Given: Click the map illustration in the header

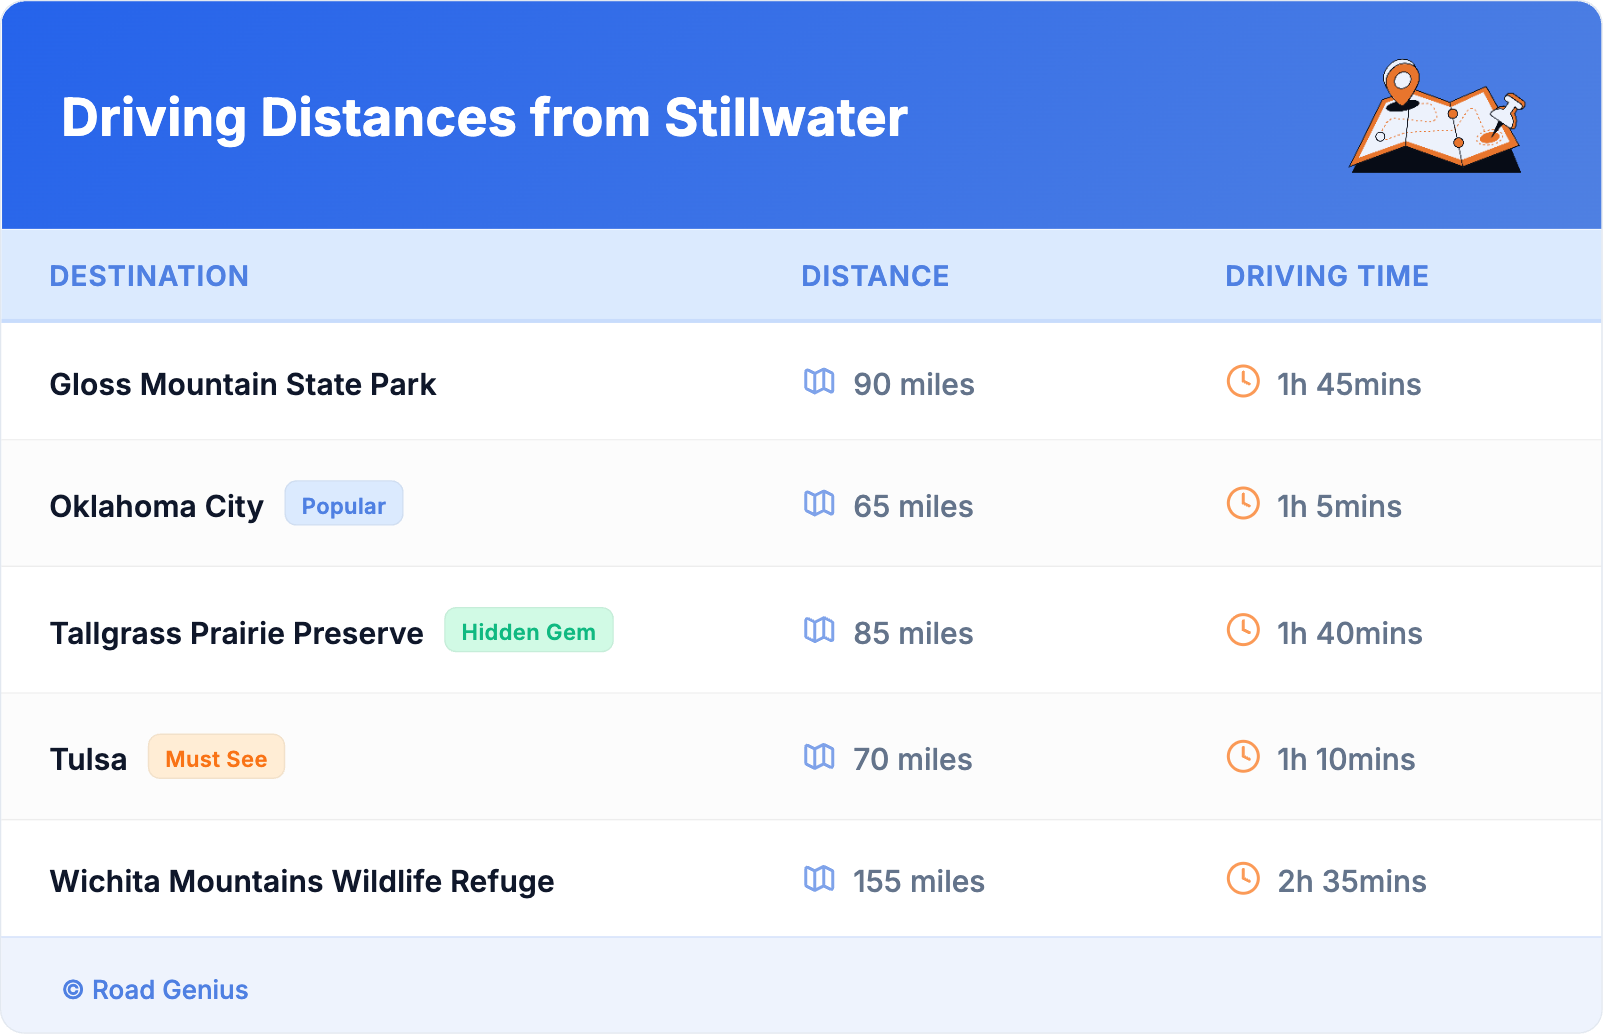Looking at the screenshot, I should [1437, 117].
